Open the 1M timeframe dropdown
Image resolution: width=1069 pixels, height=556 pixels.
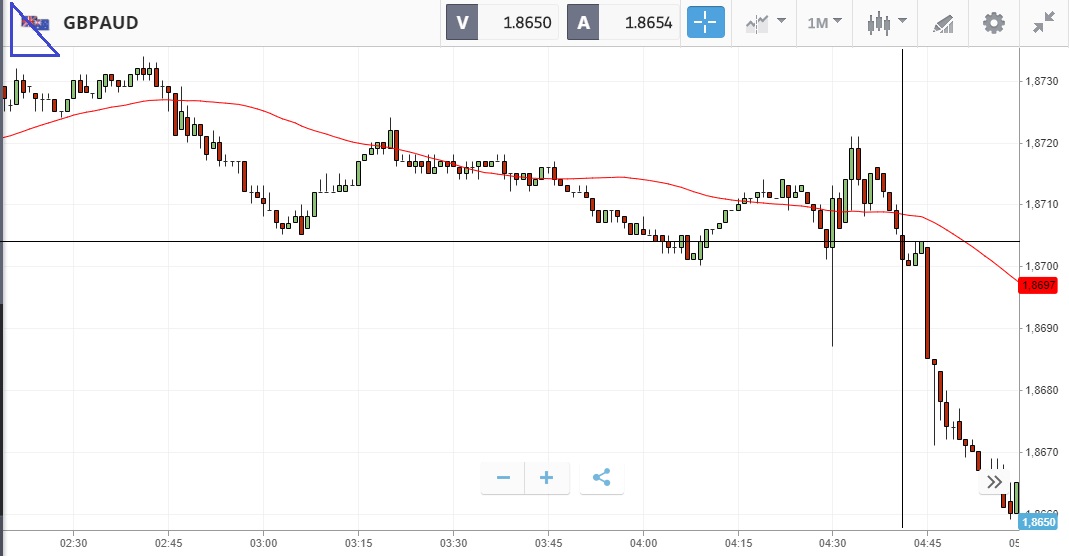(x=824, y=23)
